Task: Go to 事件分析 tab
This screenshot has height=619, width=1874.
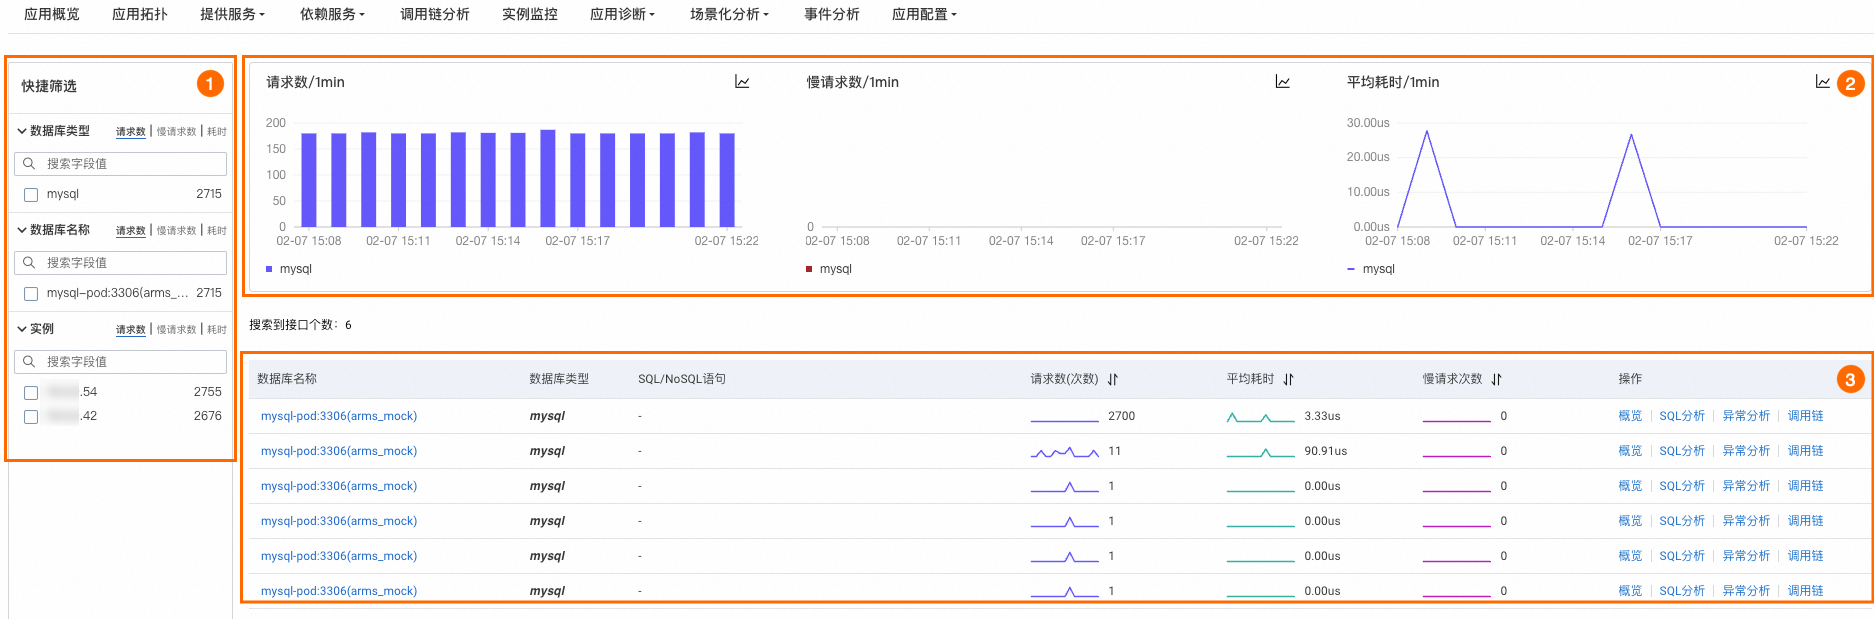Action: coord(832,14)
